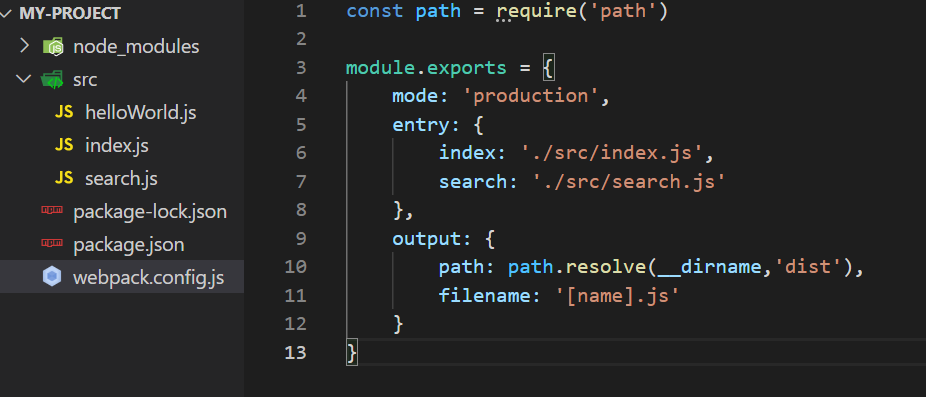This screenshot has height=397, width=926.
Task: Open search.js in the explorer
Action: (x=122, y=178)
